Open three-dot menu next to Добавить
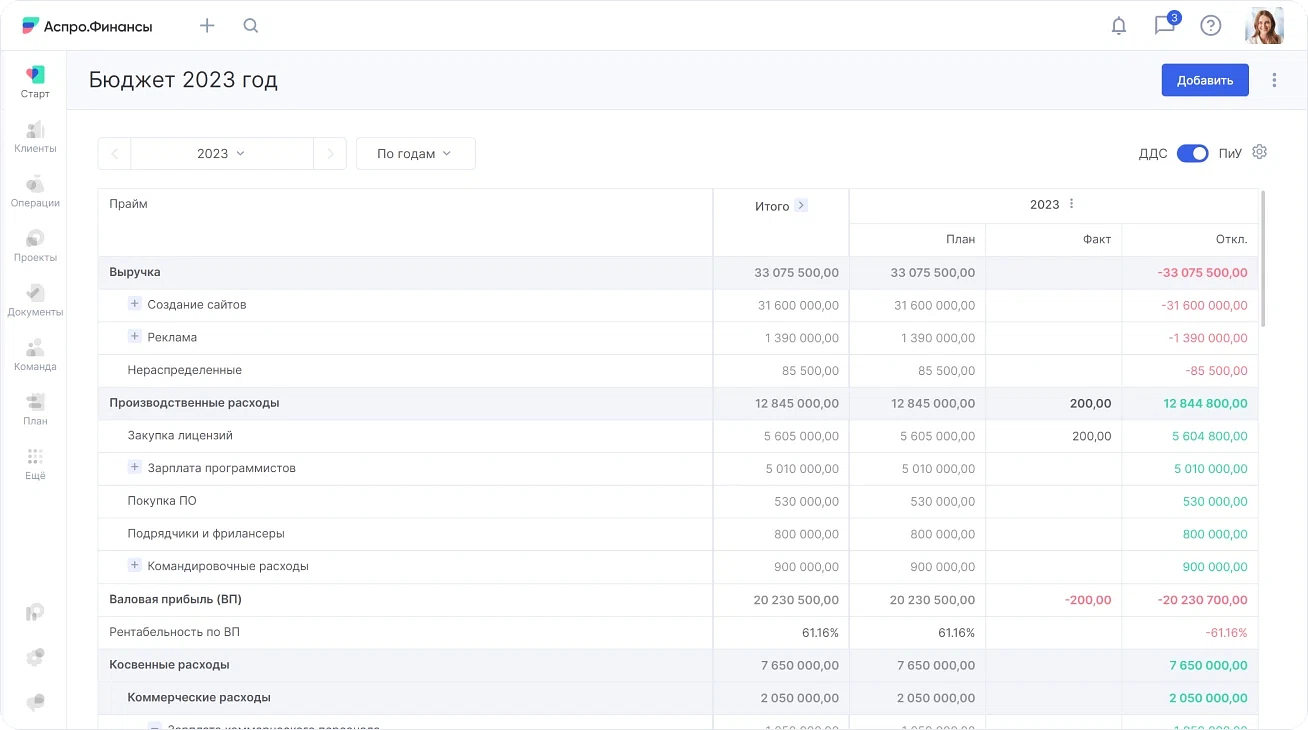Image resolution: width=1308 pixels, height=730 pixels. tap(1274, 80)
